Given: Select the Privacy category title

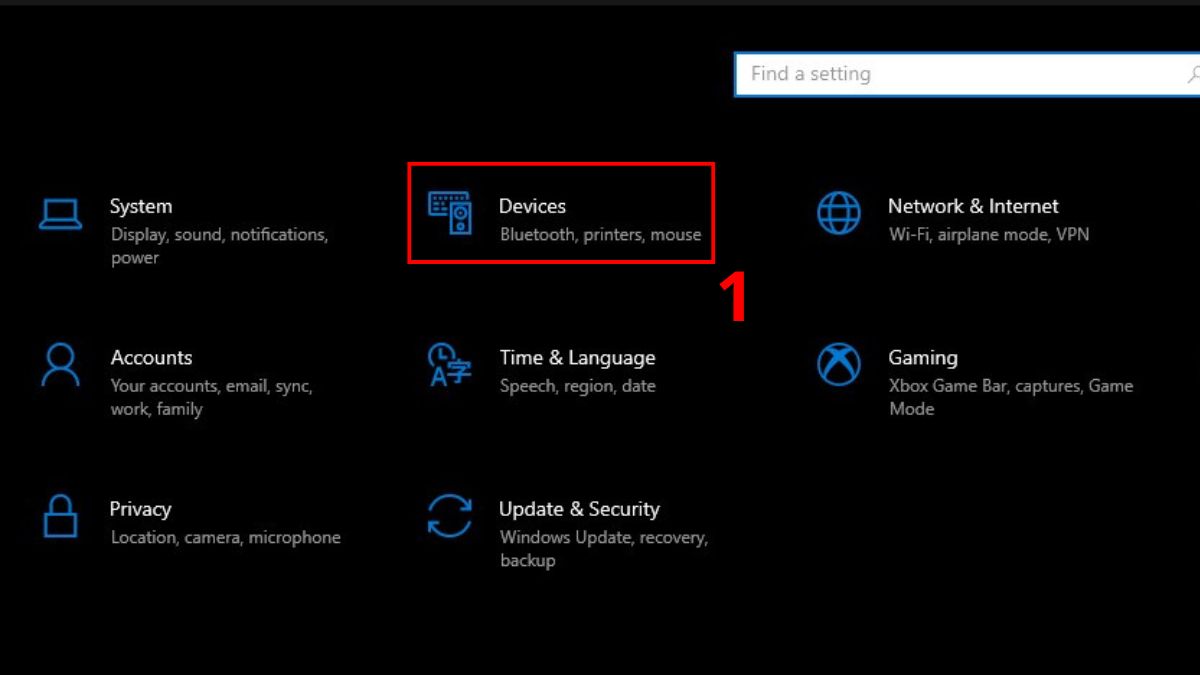Looking at the screenshot, I should pyautogui.click(x=140, y=509).
